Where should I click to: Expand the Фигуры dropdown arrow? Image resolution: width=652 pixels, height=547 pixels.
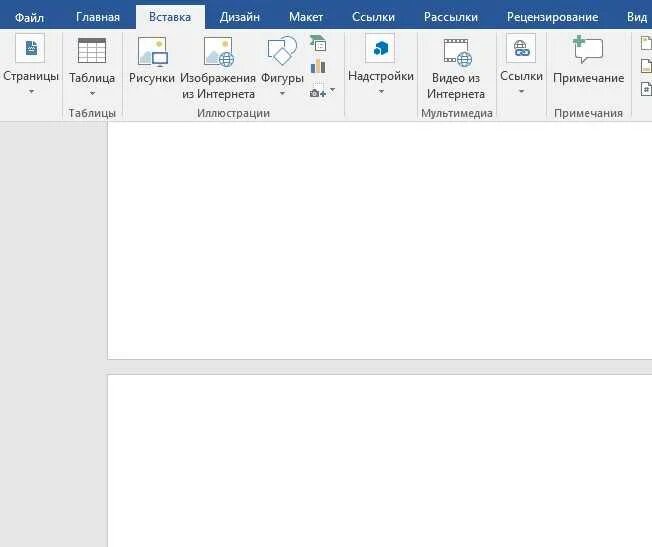tap(282, 94)
